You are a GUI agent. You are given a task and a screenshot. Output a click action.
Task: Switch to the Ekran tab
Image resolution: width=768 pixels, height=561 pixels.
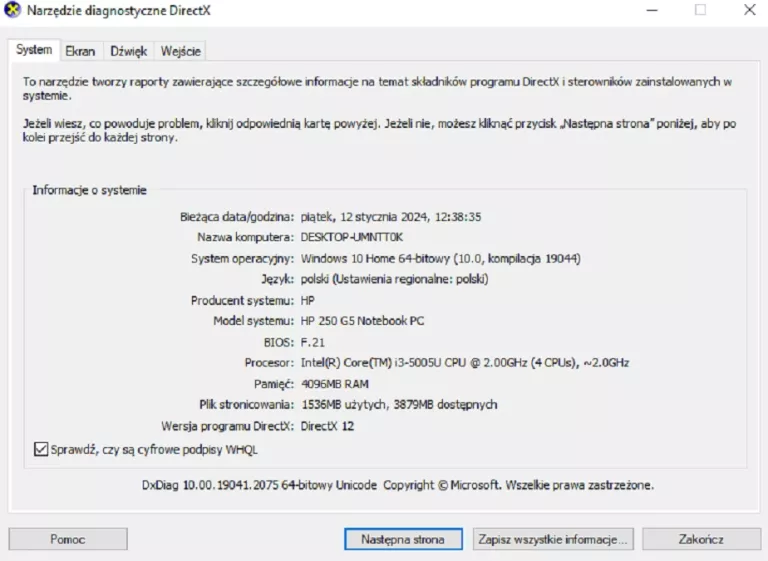pyautogui.click(x=80, y=51)
